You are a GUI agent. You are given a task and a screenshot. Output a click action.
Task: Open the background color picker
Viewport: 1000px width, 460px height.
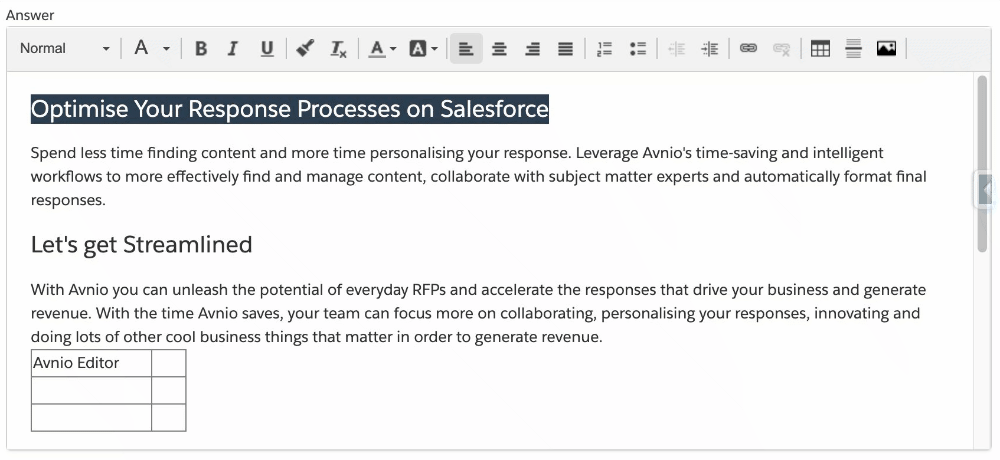click(x=423, y=48)
